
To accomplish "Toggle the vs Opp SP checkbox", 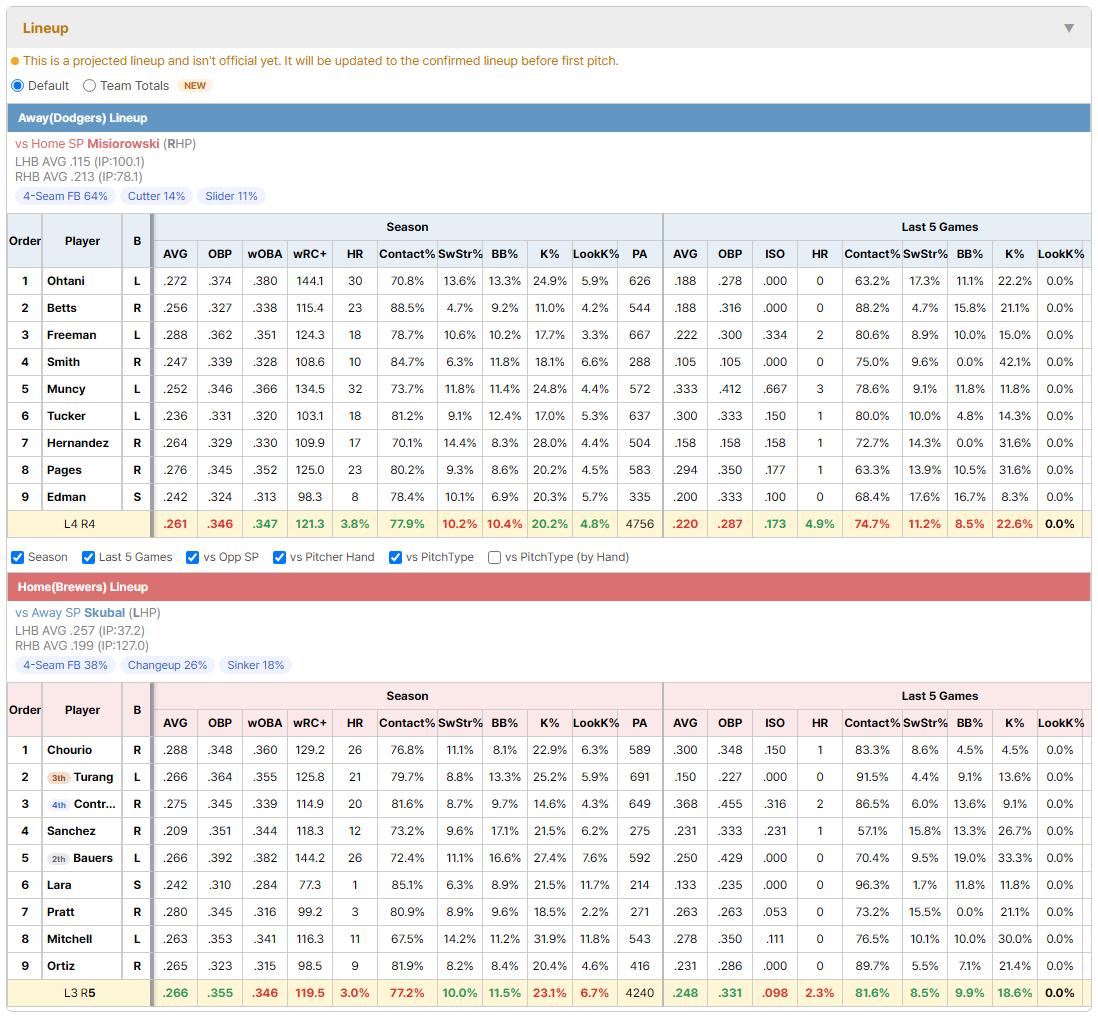I will pos(193,557).
